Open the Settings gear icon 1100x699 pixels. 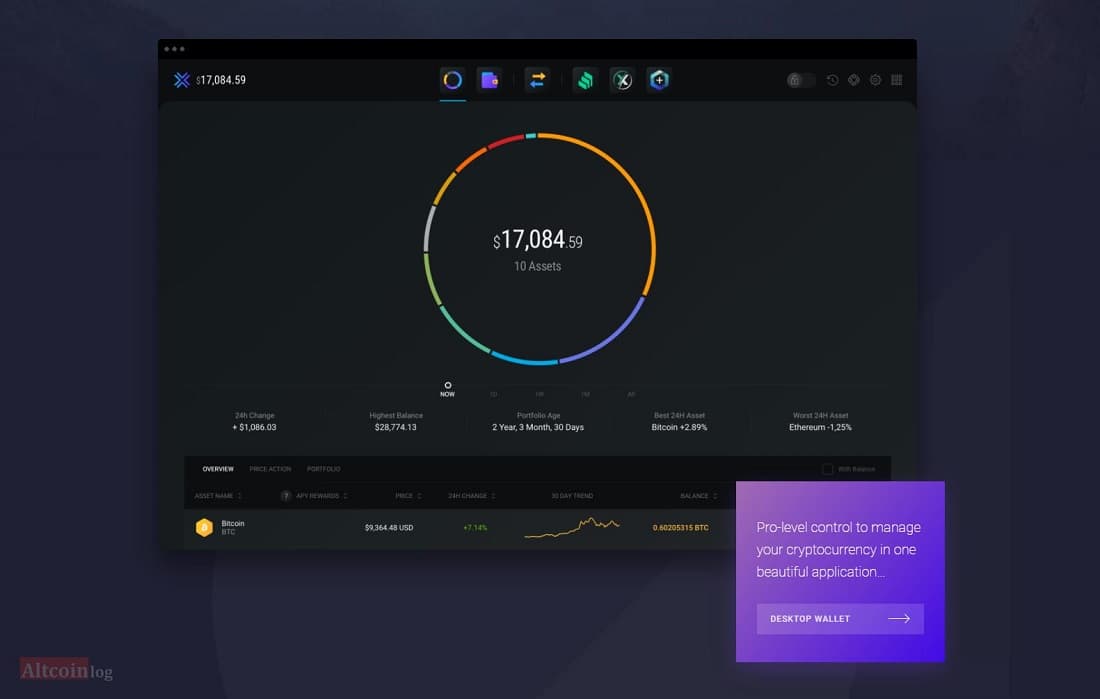pos(876,80)
